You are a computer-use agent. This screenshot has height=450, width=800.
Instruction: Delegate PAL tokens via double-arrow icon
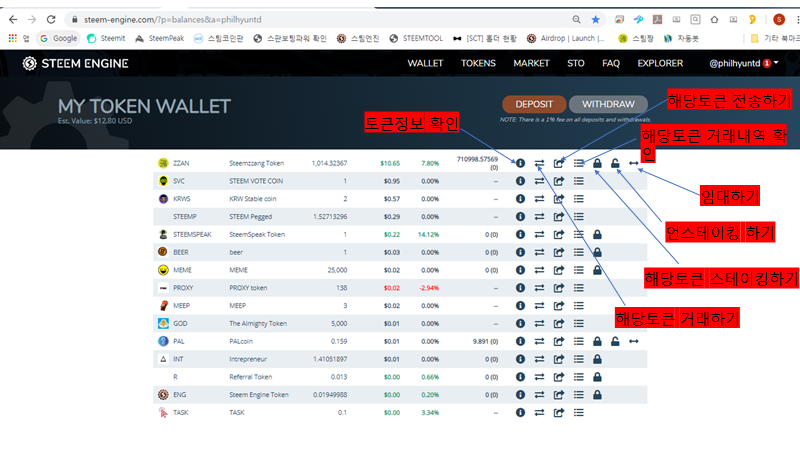pyautogui.click(x=633, y=341)
